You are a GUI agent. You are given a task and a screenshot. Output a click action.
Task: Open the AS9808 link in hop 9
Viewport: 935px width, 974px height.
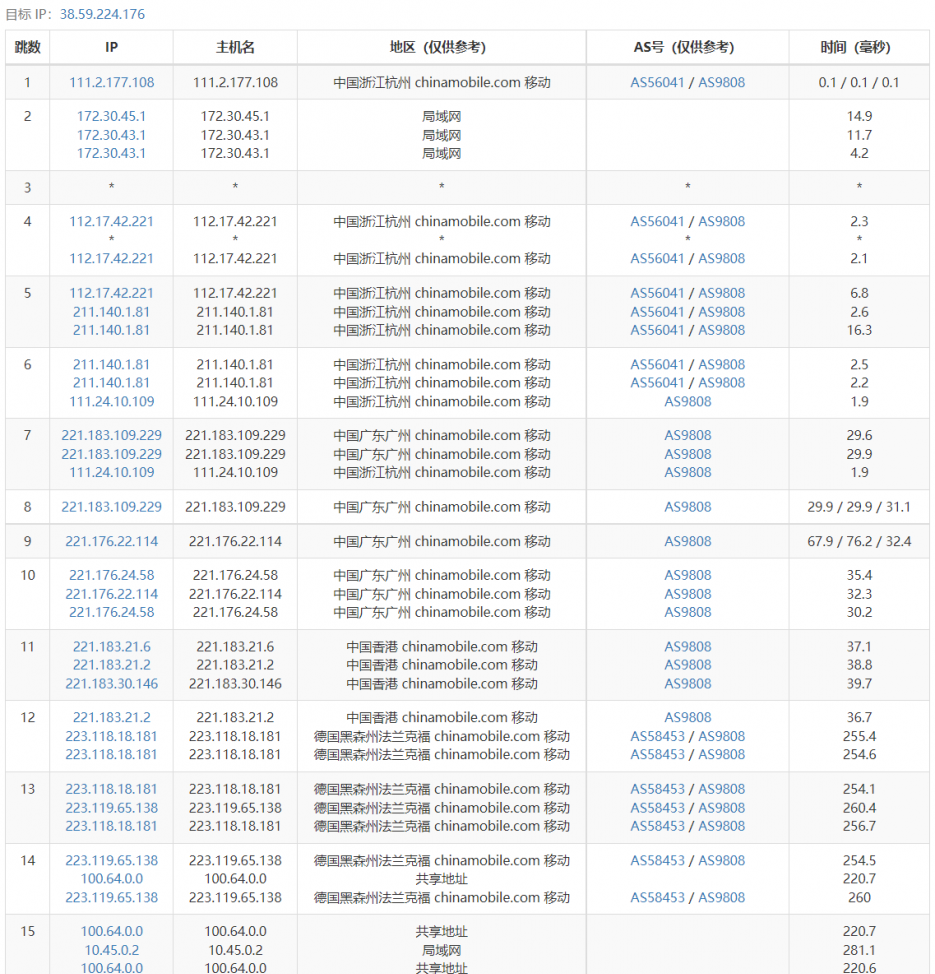click(x=687, y=542)
